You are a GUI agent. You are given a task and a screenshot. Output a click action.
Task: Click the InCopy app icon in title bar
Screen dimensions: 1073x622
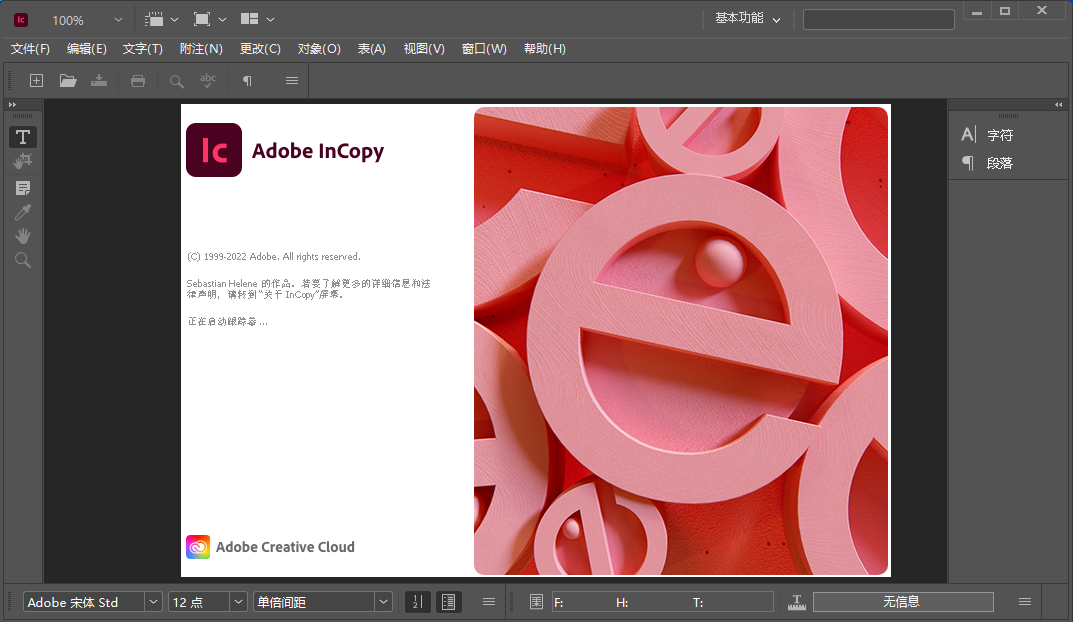[x=21, y=20]
